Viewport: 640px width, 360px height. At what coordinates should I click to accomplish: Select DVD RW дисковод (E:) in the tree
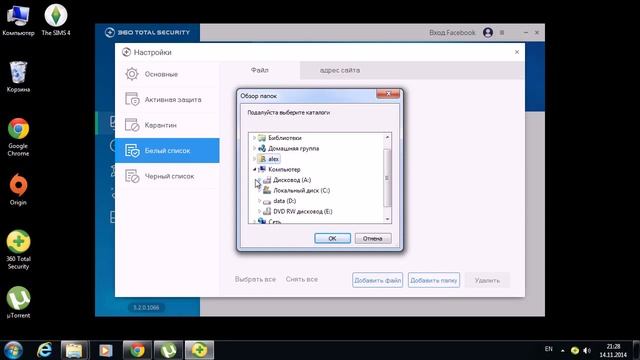click(x=302, y=211)
